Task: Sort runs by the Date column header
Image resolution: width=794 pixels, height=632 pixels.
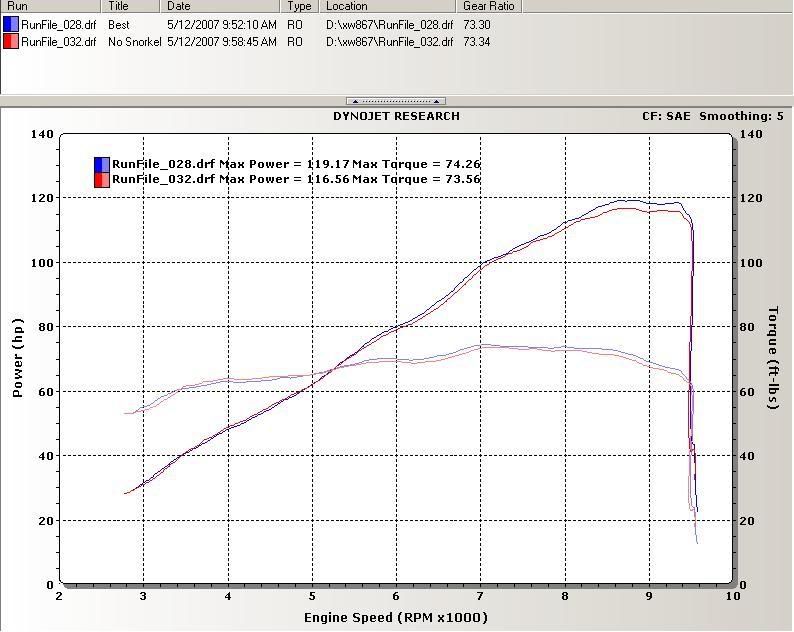Action: (x=220, y=6)
